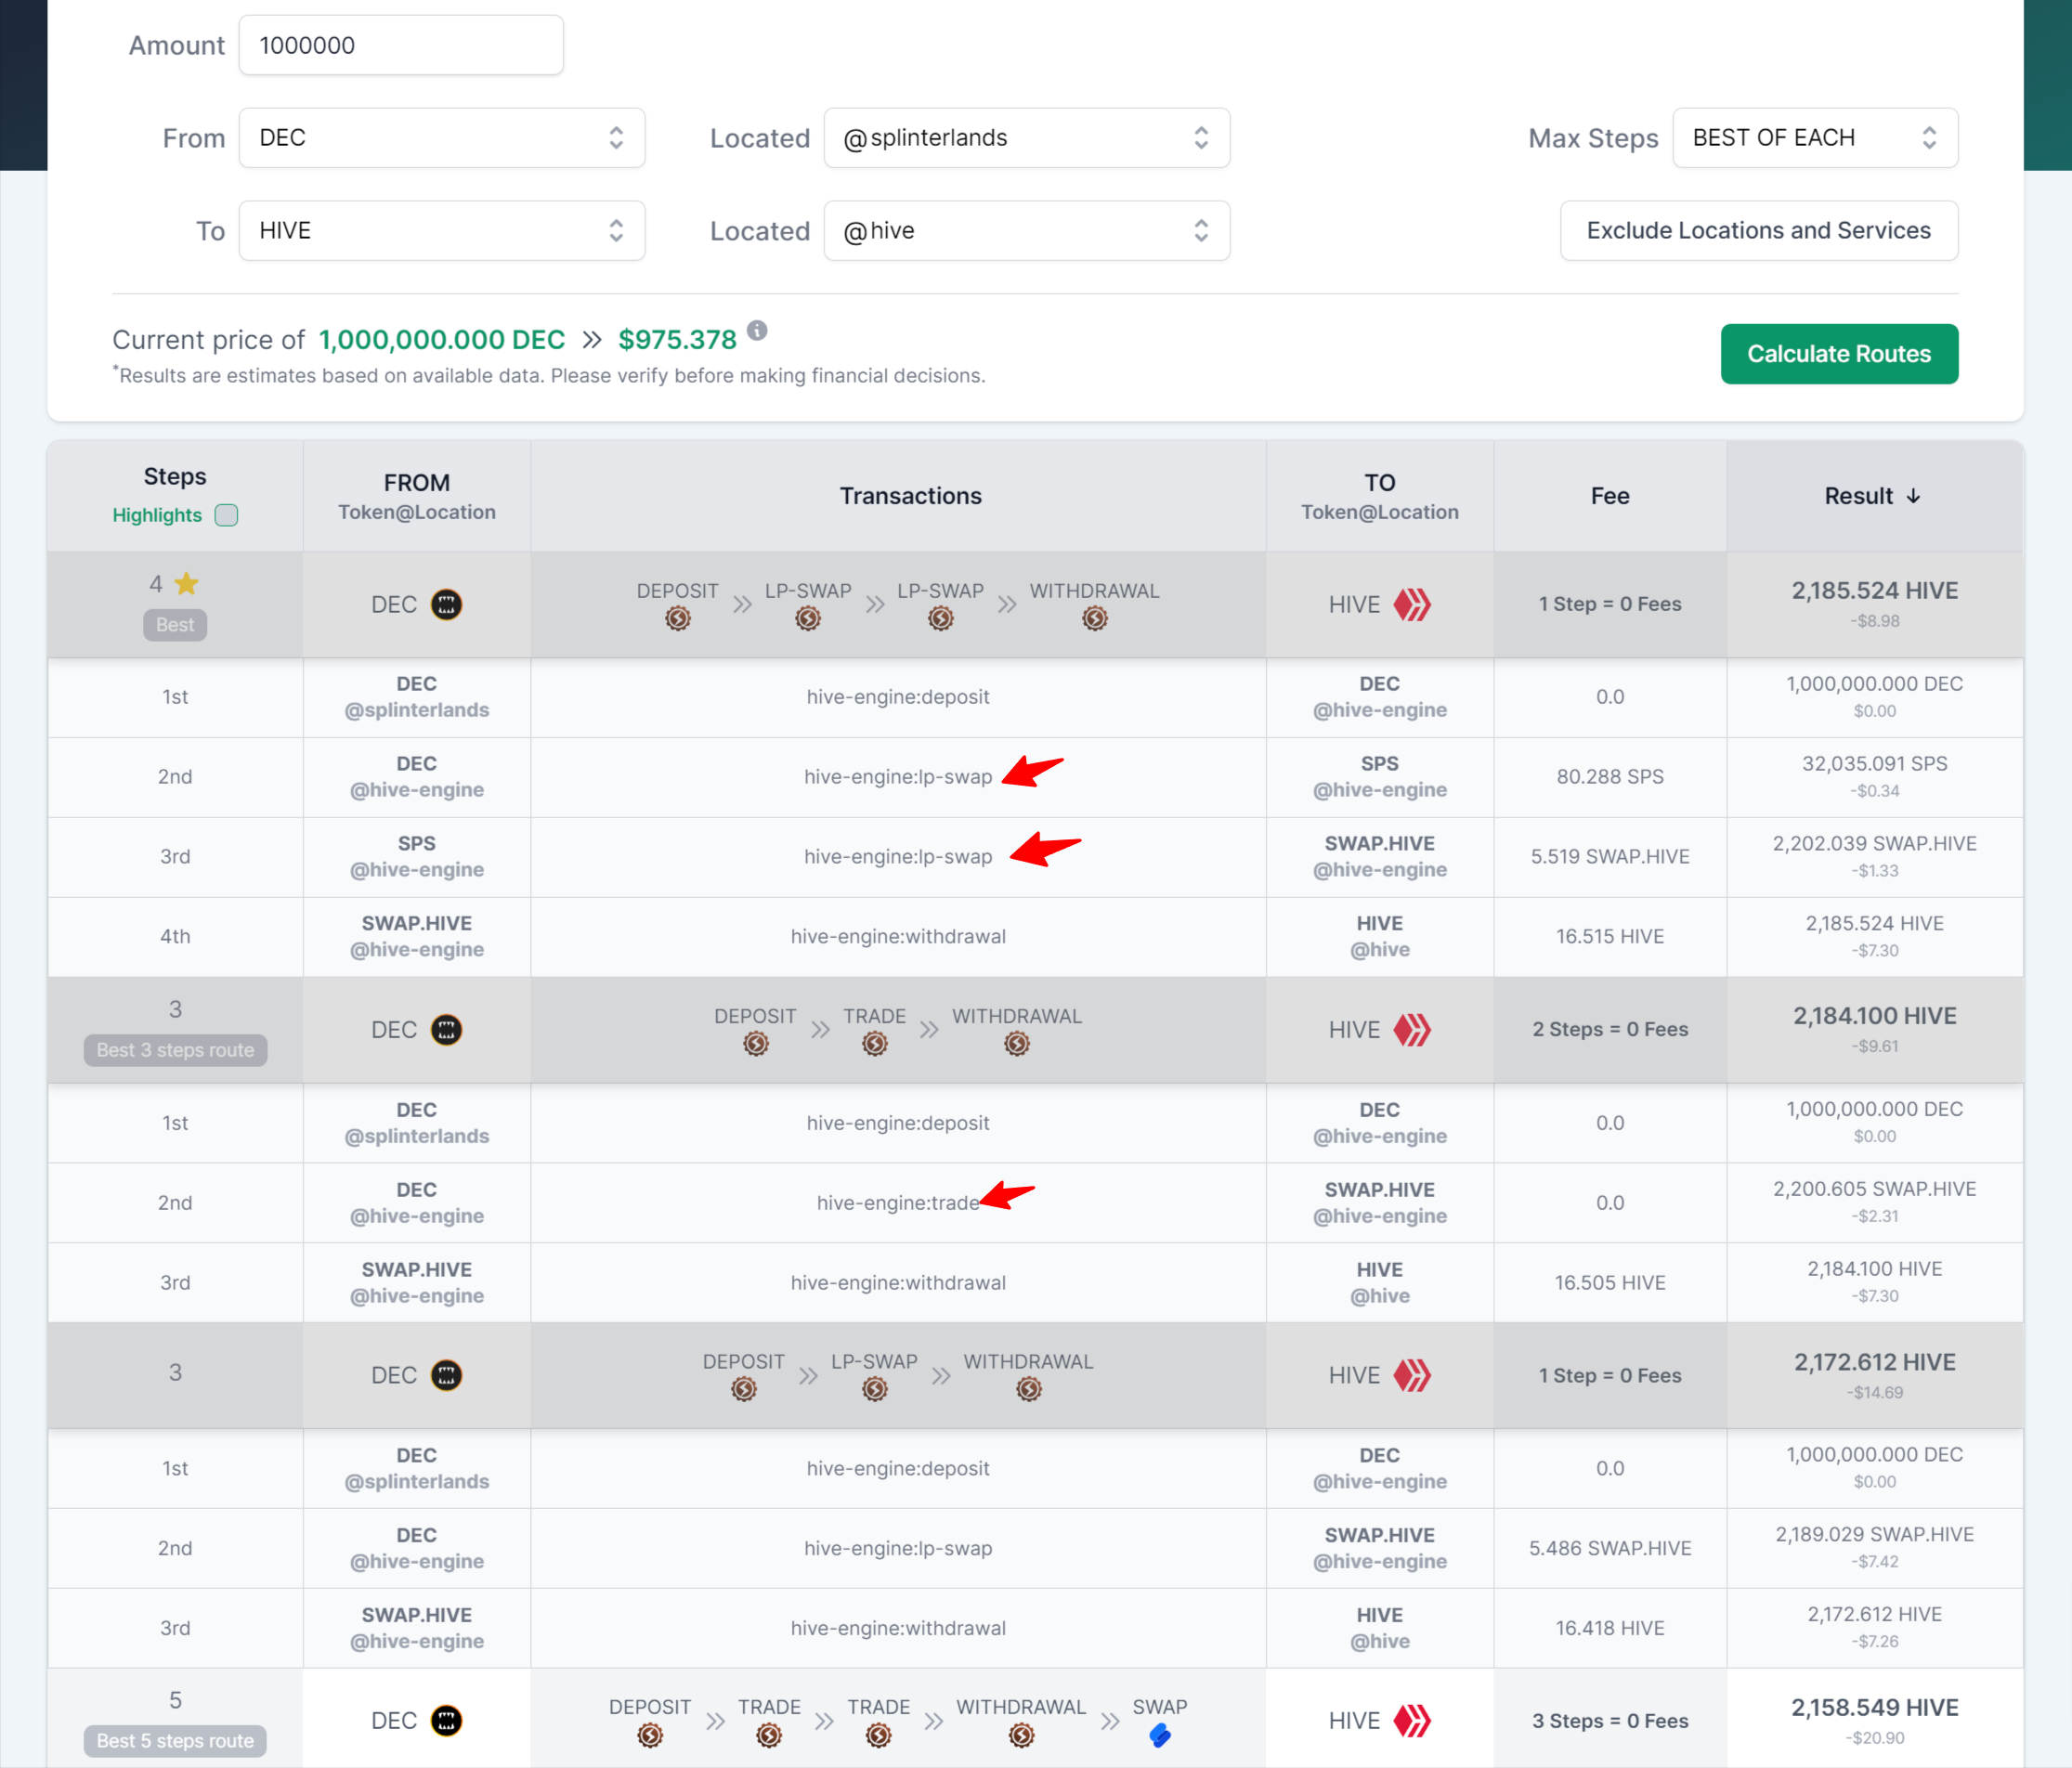This screenshot has height=1768, width=2072.
Task: Click the 16.418 HIVE fee cell
Action: [x=1610, y=1629]
